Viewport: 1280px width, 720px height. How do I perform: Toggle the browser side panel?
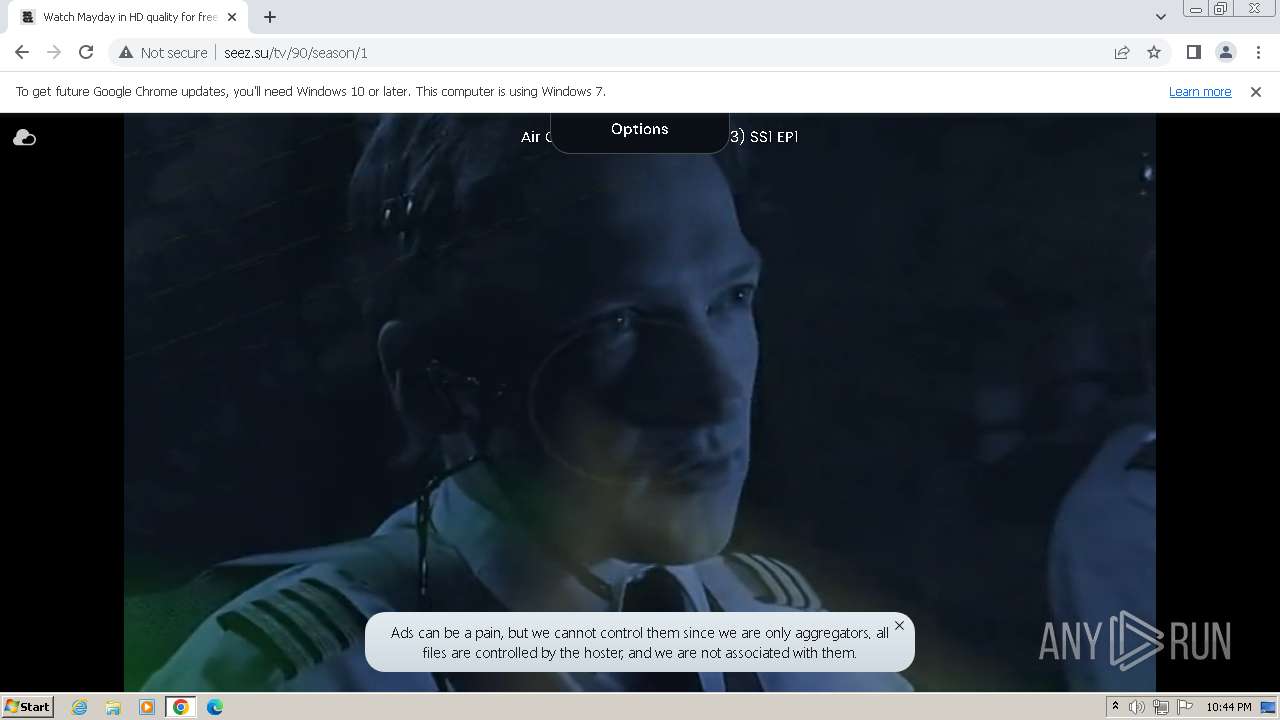pyautogui.click(x=1193, y=53)
